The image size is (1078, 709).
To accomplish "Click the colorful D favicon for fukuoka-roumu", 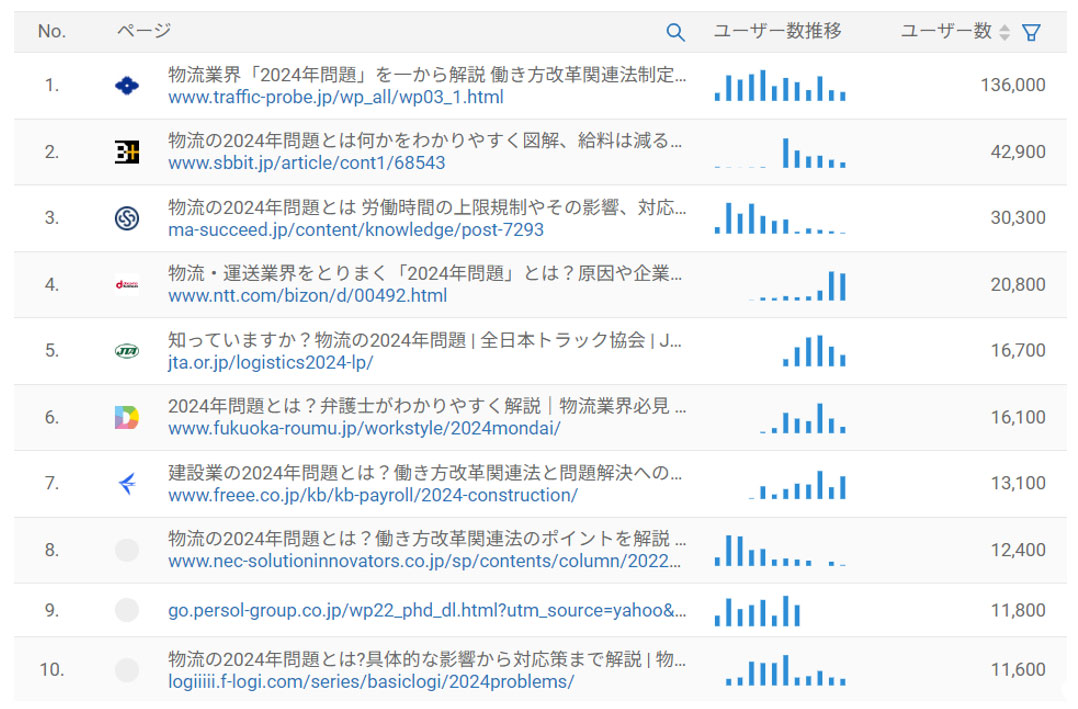I will [x=127, y=418].
